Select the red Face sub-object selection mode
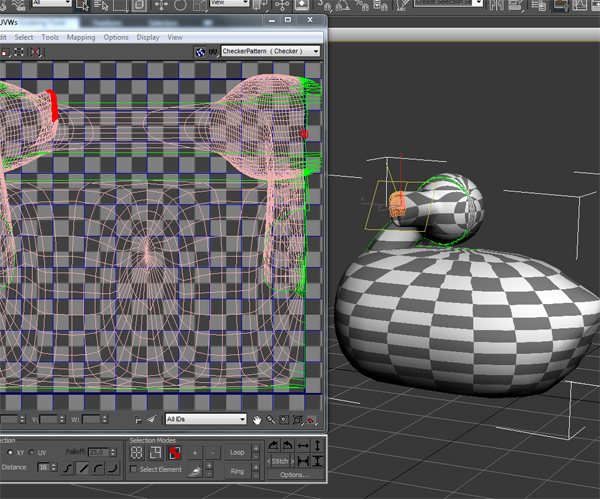Viewport: 600px width, 499px height. 174,453
